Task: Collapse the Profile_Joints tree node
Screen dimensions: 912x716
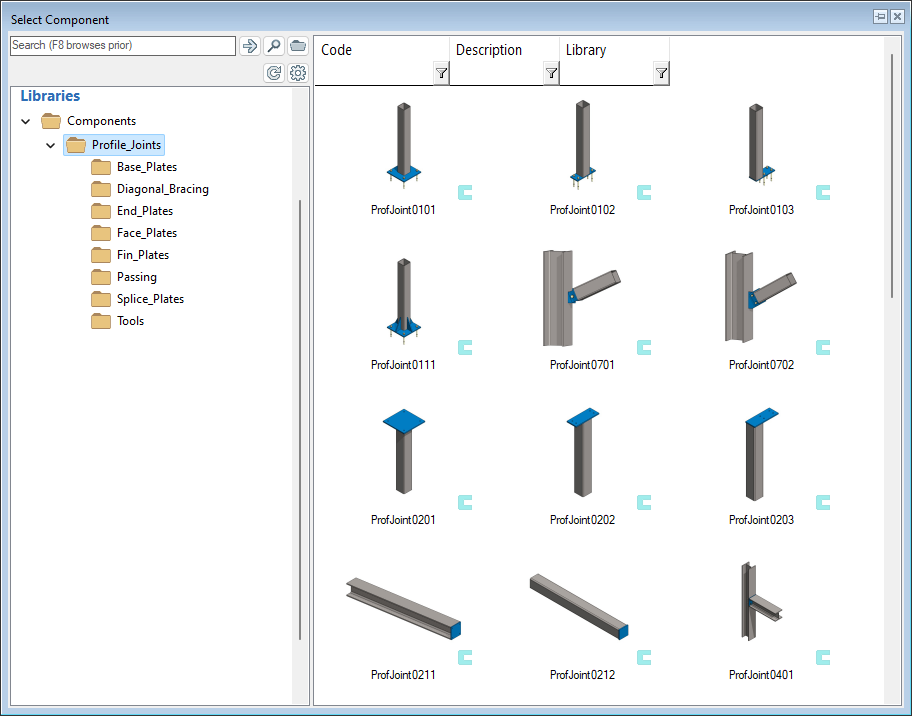Action: pos(50,146)
